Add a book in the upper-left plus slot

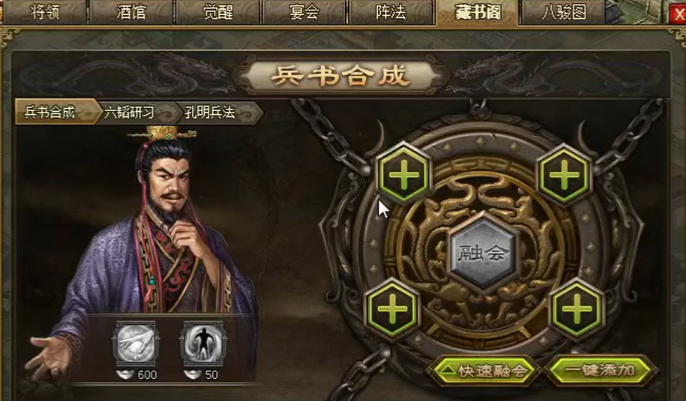pyautogui.click(x=403, y=174)
